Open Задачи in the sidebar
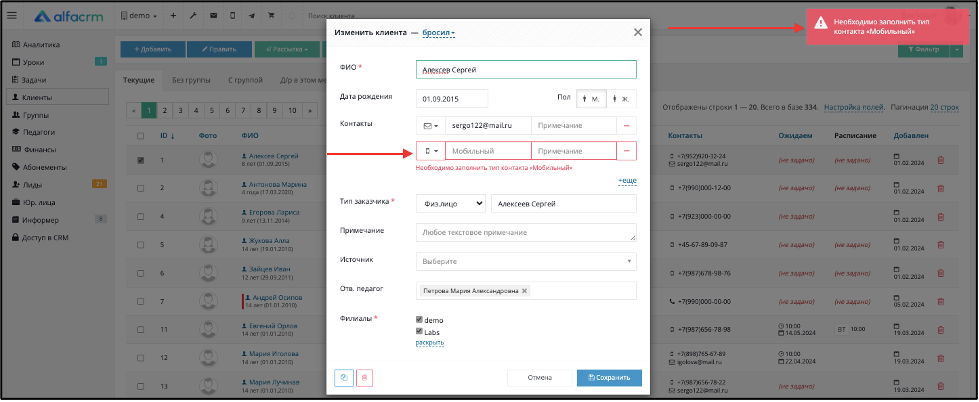The image size is (979, 402). [x=34, y=80]
